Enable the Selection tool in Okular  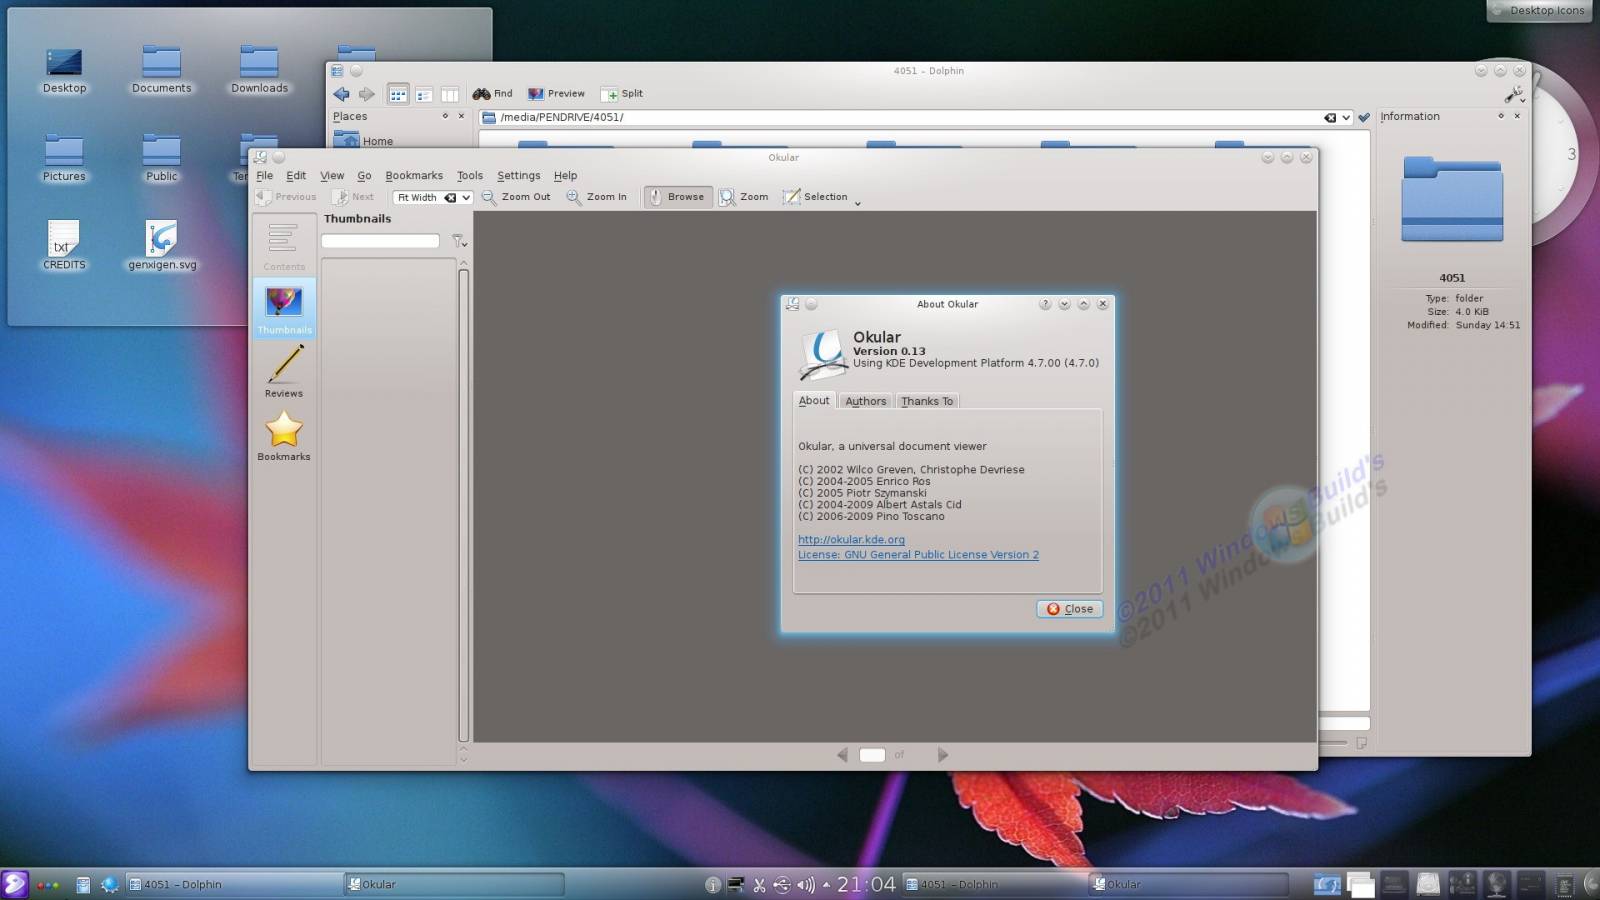point(815,197)
